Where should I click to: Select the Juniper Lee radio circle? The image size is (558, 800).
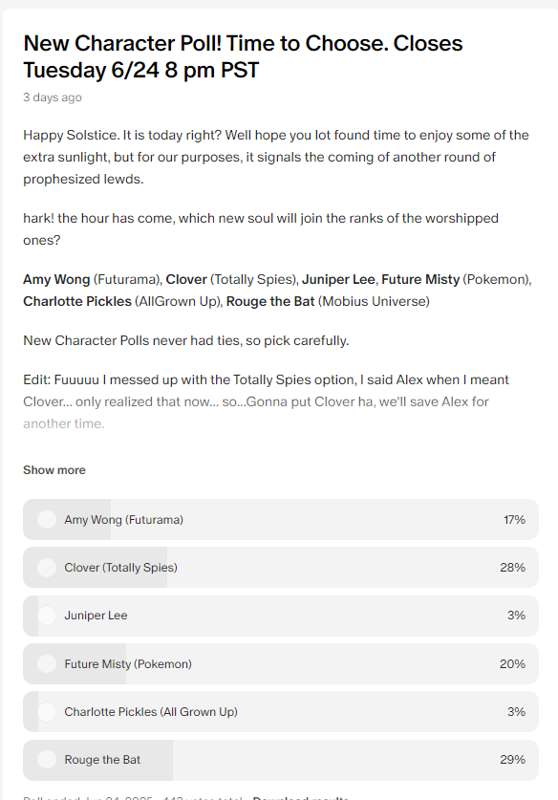pyautogui.click(x=46, y=615)
